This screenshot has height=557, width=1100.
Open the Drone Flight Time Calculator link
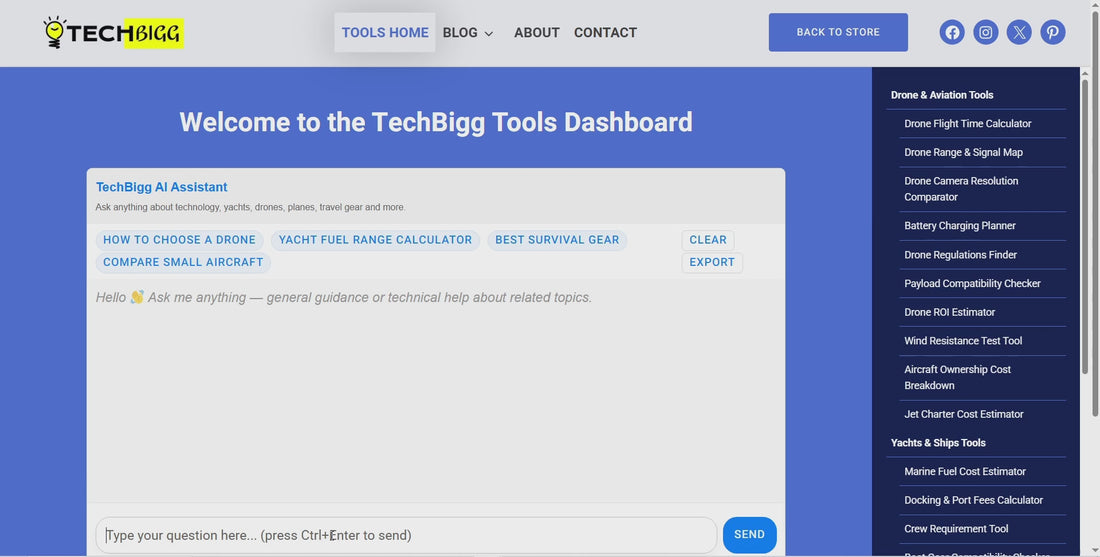[967, 124]
